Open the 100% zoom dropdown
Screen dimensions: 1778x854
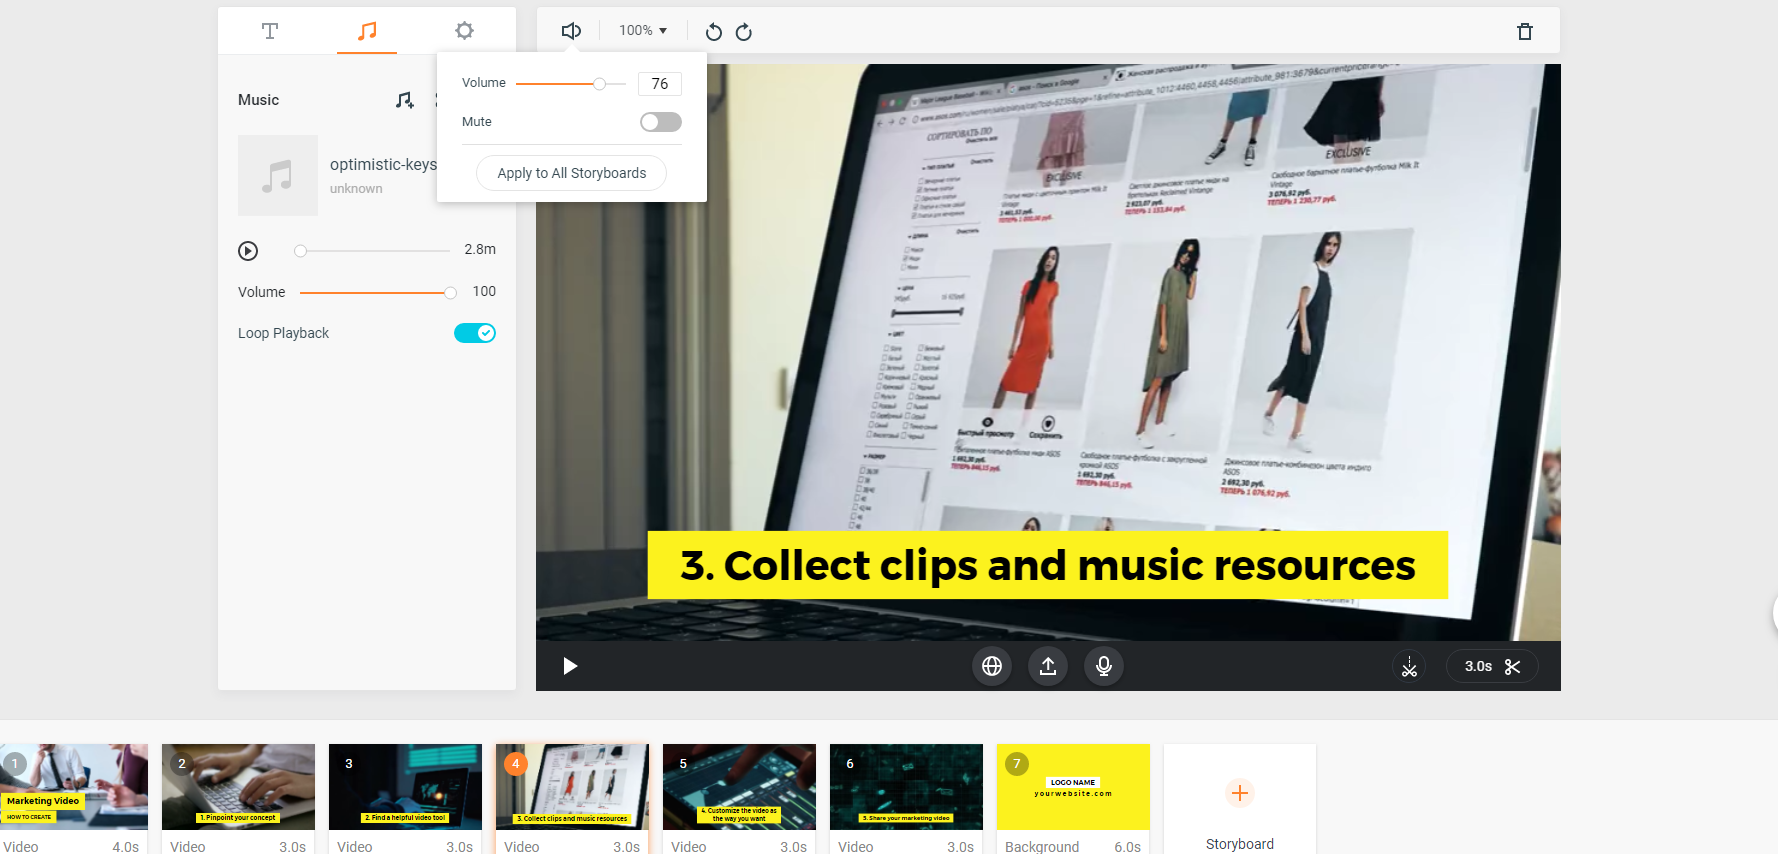642,31
